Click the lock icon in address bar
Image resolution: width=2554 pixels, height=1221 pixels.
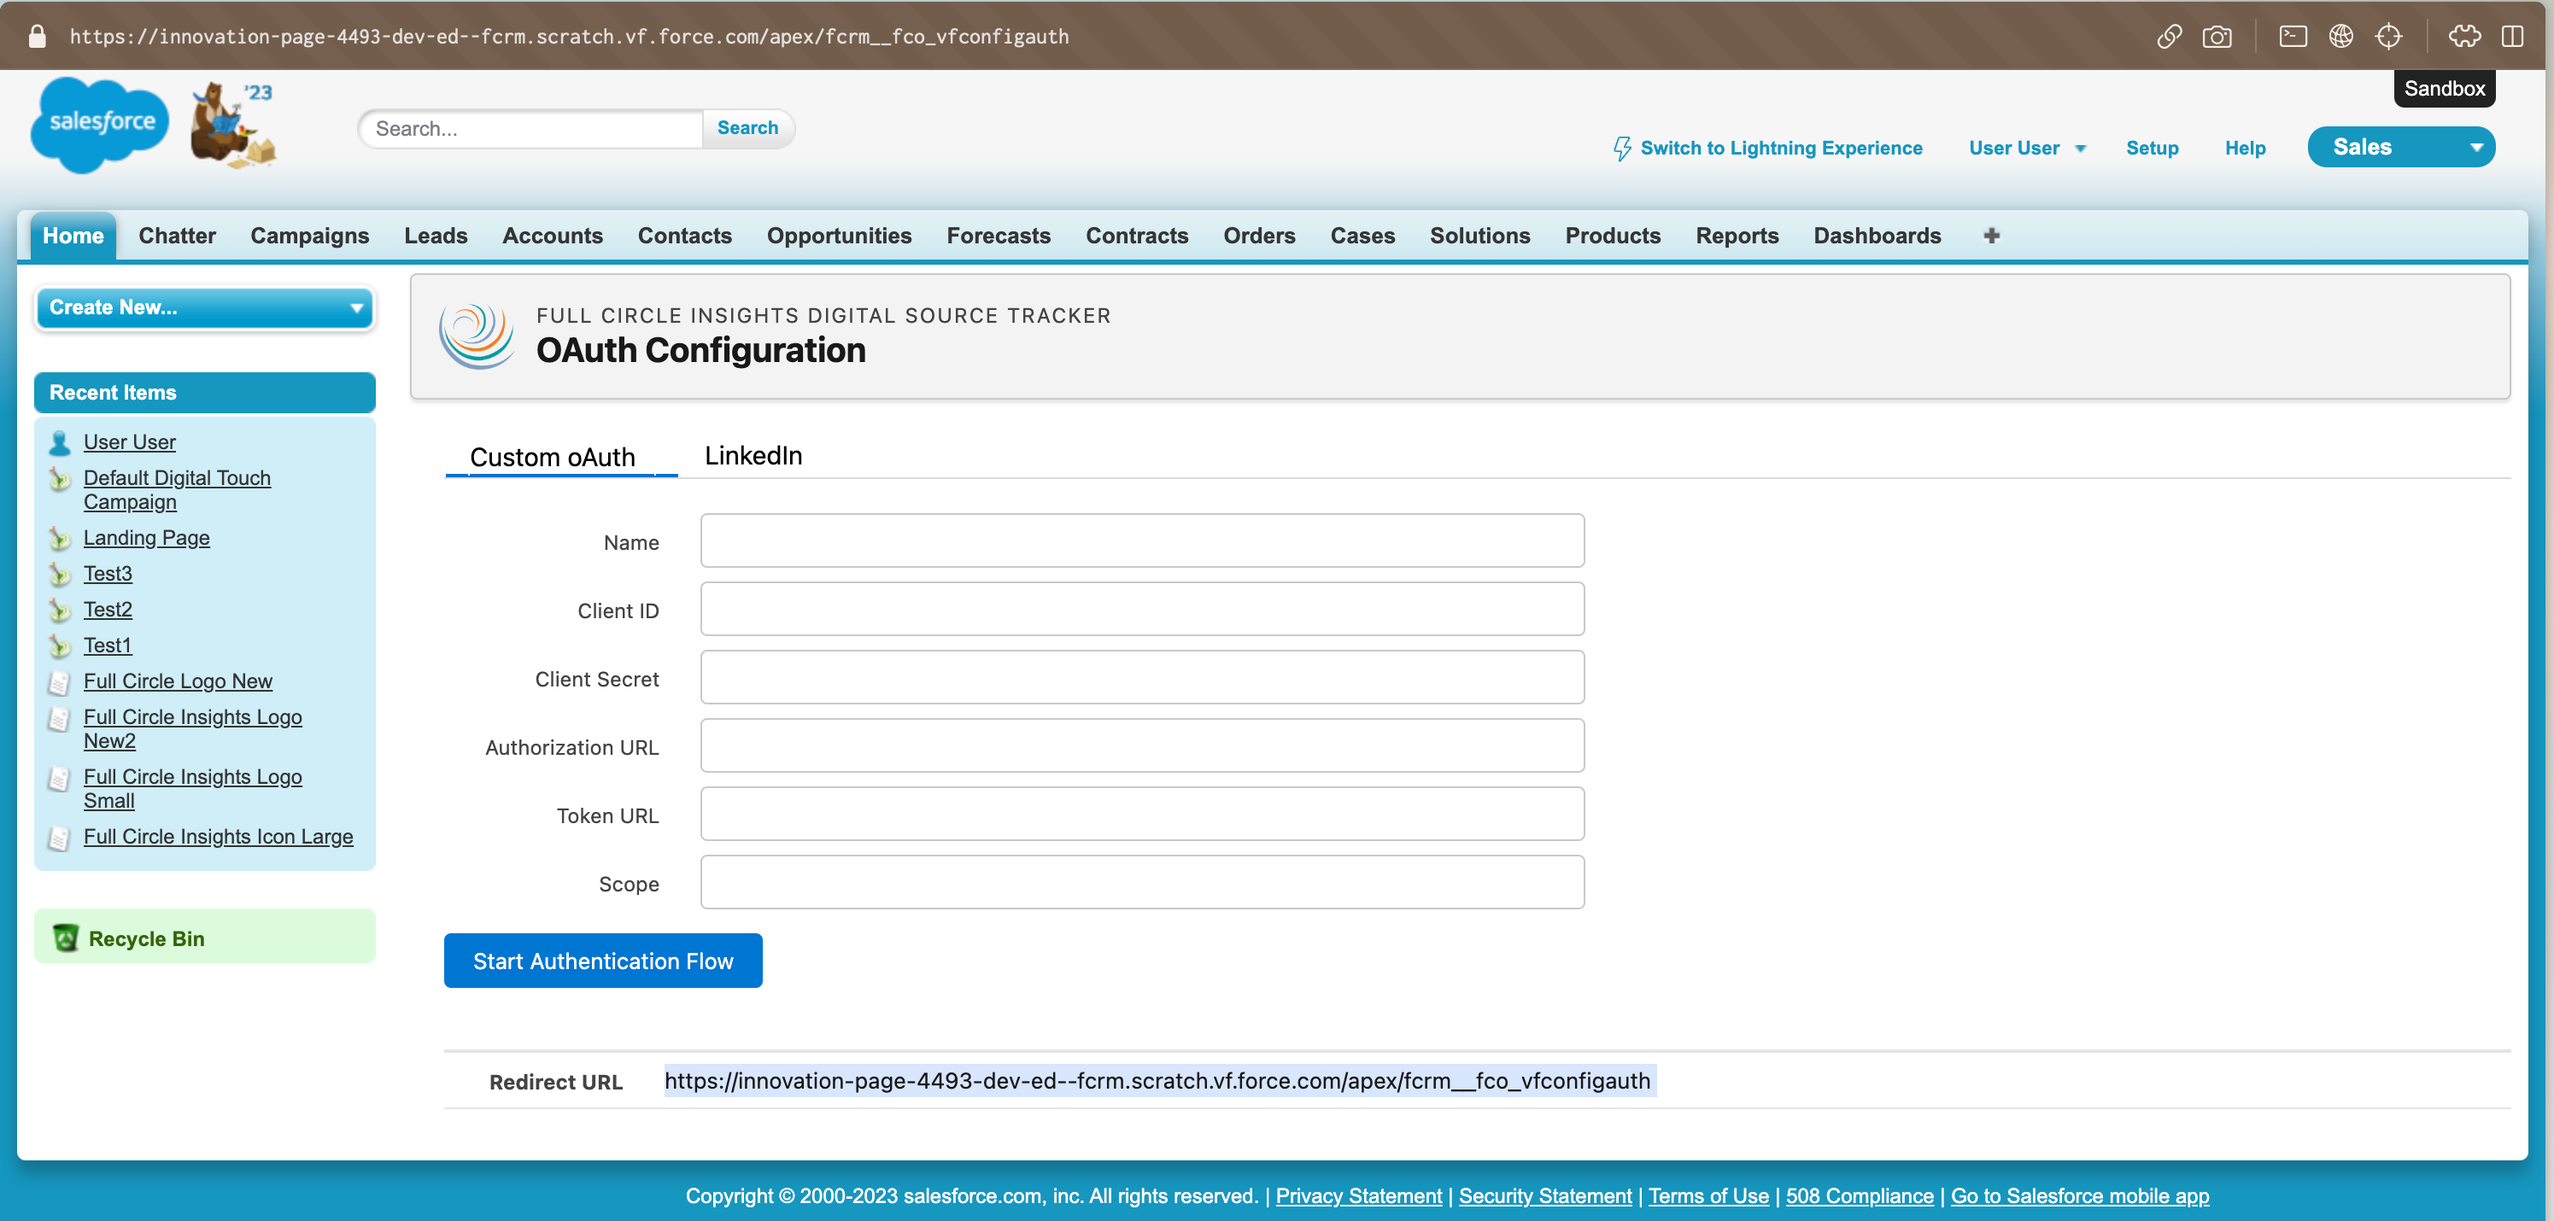37,37
